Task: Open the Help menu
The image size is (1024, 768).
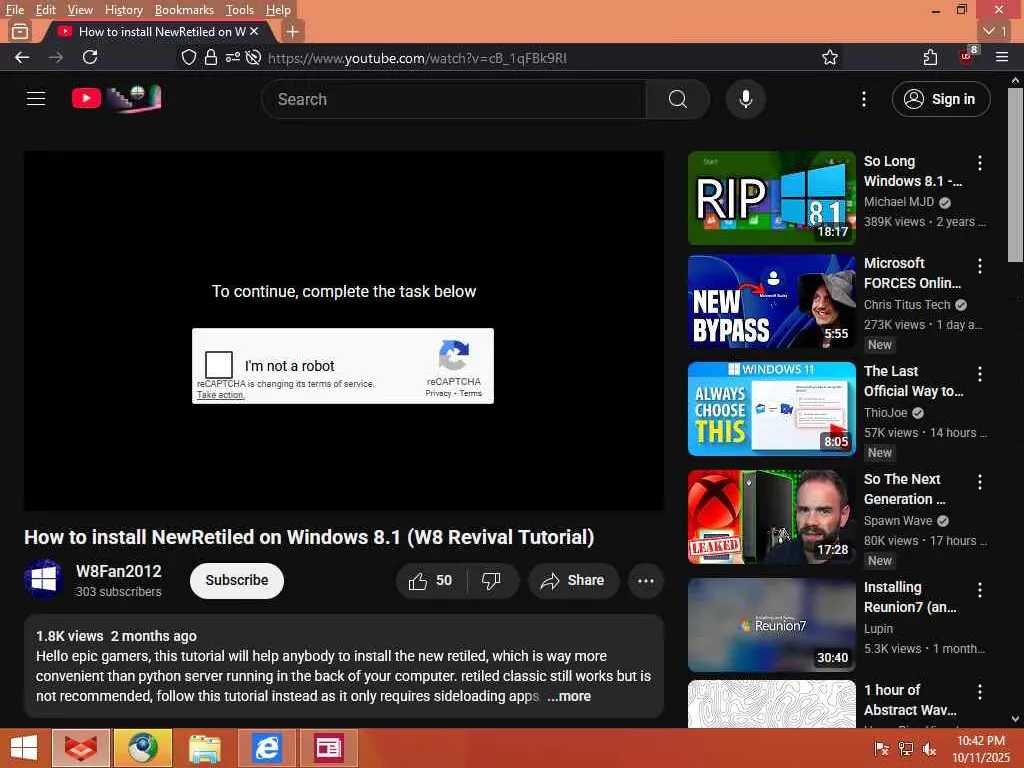Action: [x=278, y=10]
